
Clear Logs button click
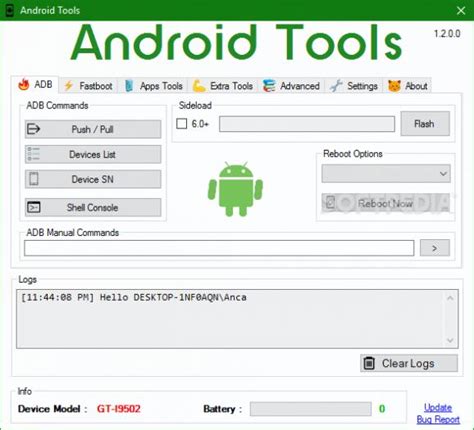pyautogui.click(x=409, y=363)
